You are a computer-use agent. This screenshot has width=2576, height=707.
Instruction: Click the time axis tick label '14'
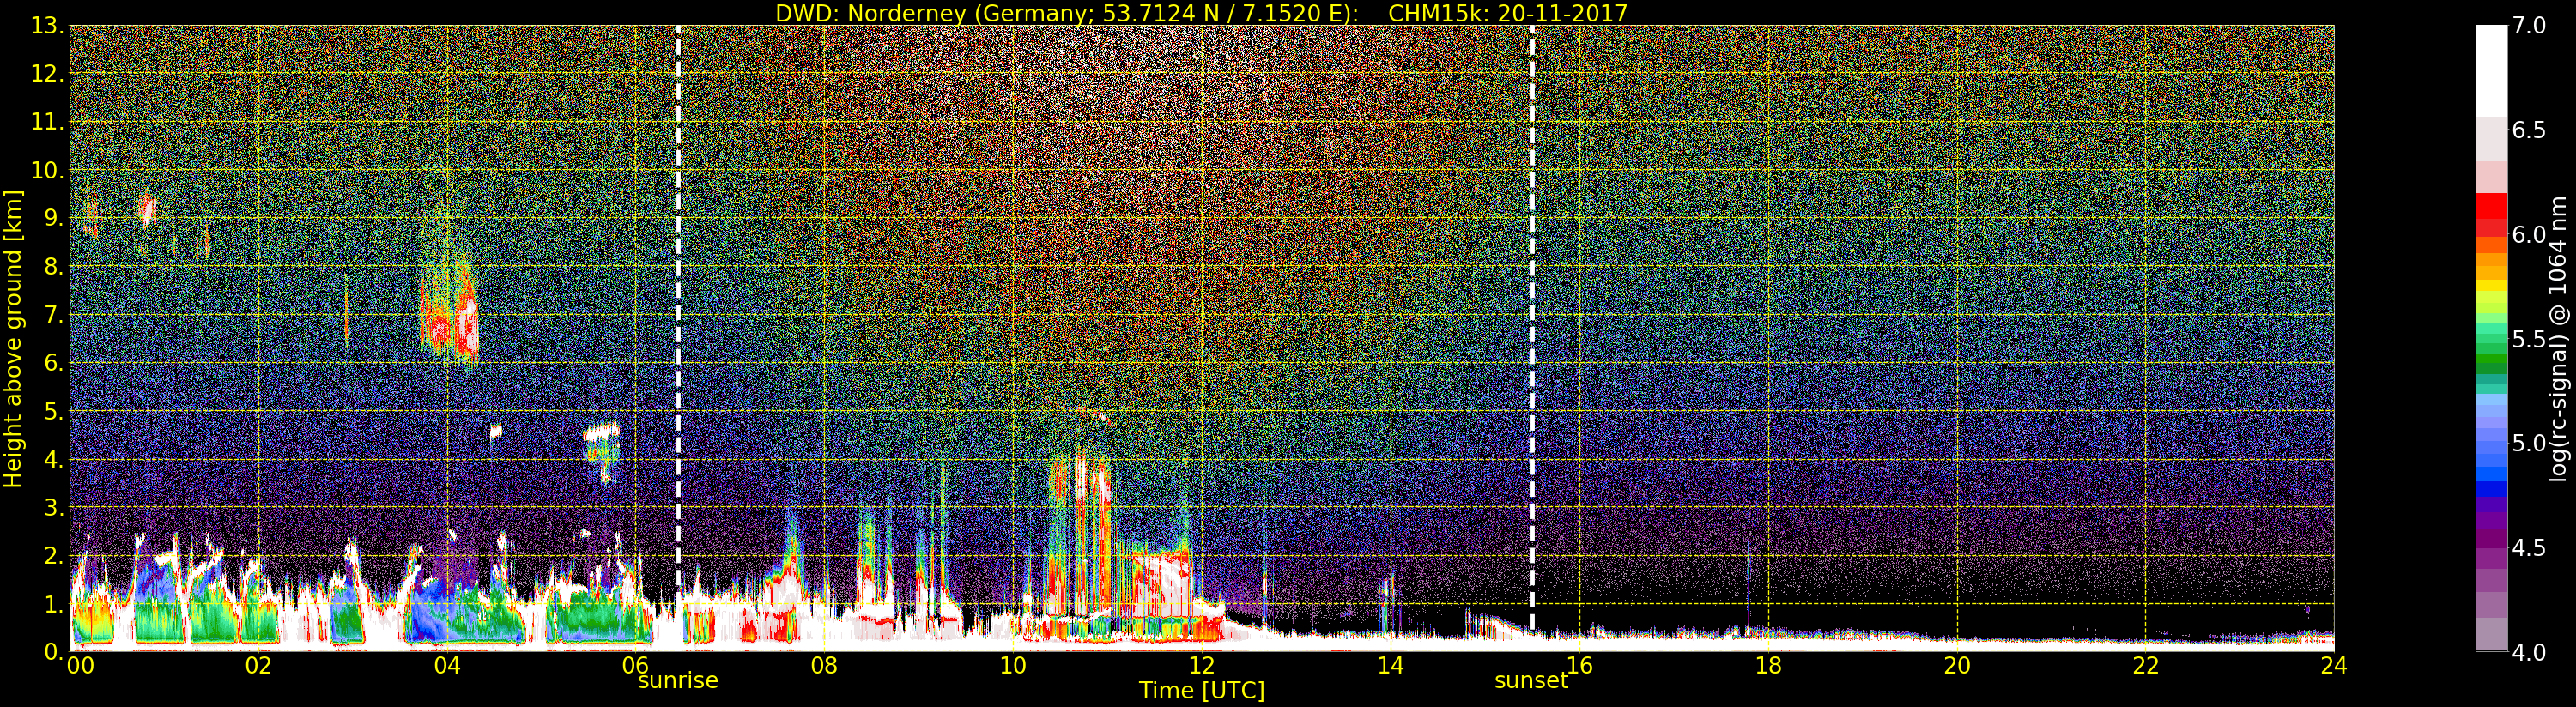click(x=1390, y=665)
